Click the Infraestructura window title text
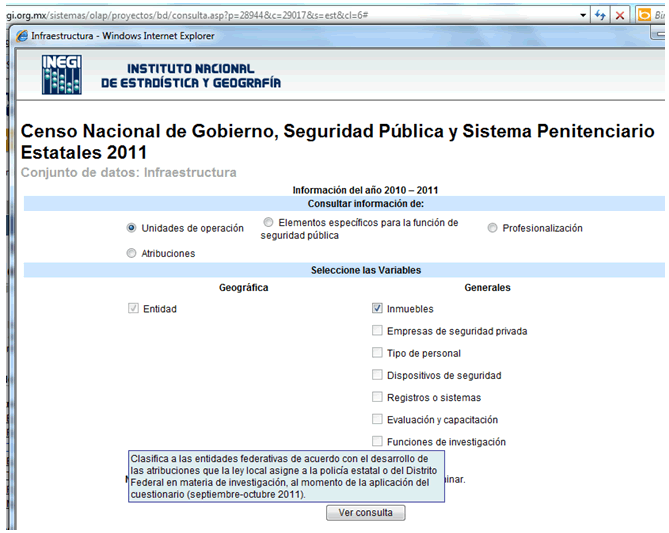Screen dimensions: 669x533 tap(123, 36)
